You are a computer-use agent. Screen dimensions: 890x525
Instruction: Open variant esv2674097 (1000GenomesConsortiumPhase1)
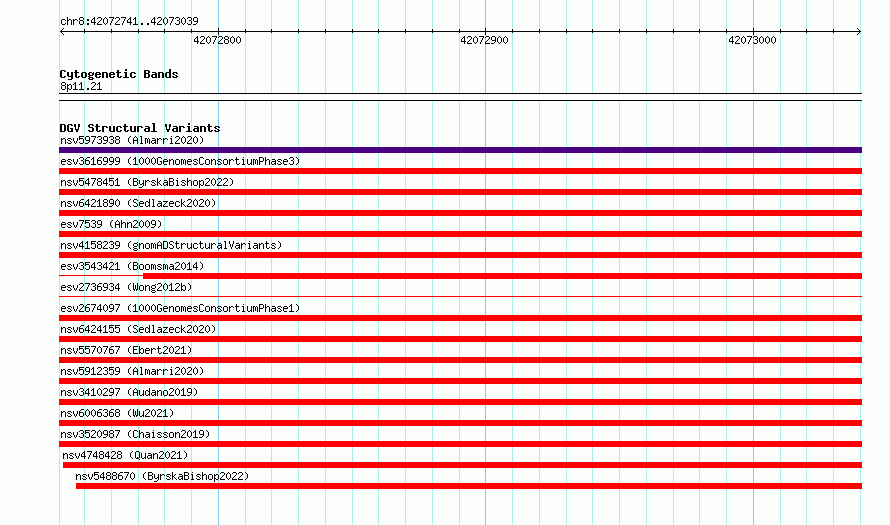pyautogui.click(x=180, y=308)
